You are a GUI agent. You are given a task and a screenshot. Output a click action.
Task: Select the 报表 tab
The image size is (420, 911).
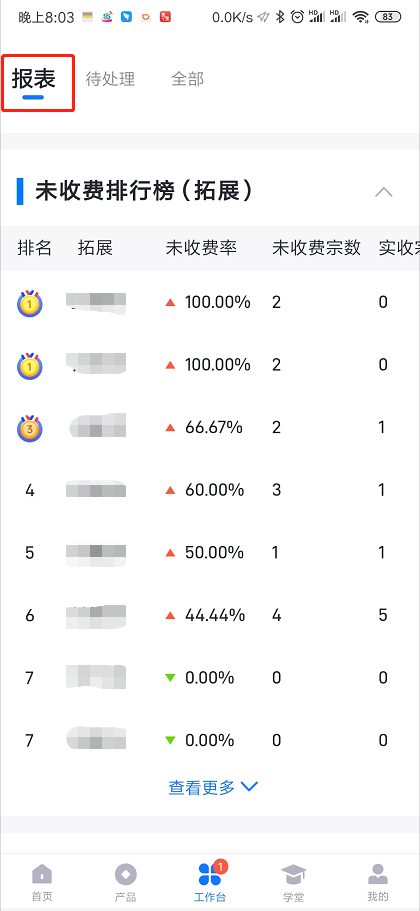pyautogui.click(x=34, y=78)
